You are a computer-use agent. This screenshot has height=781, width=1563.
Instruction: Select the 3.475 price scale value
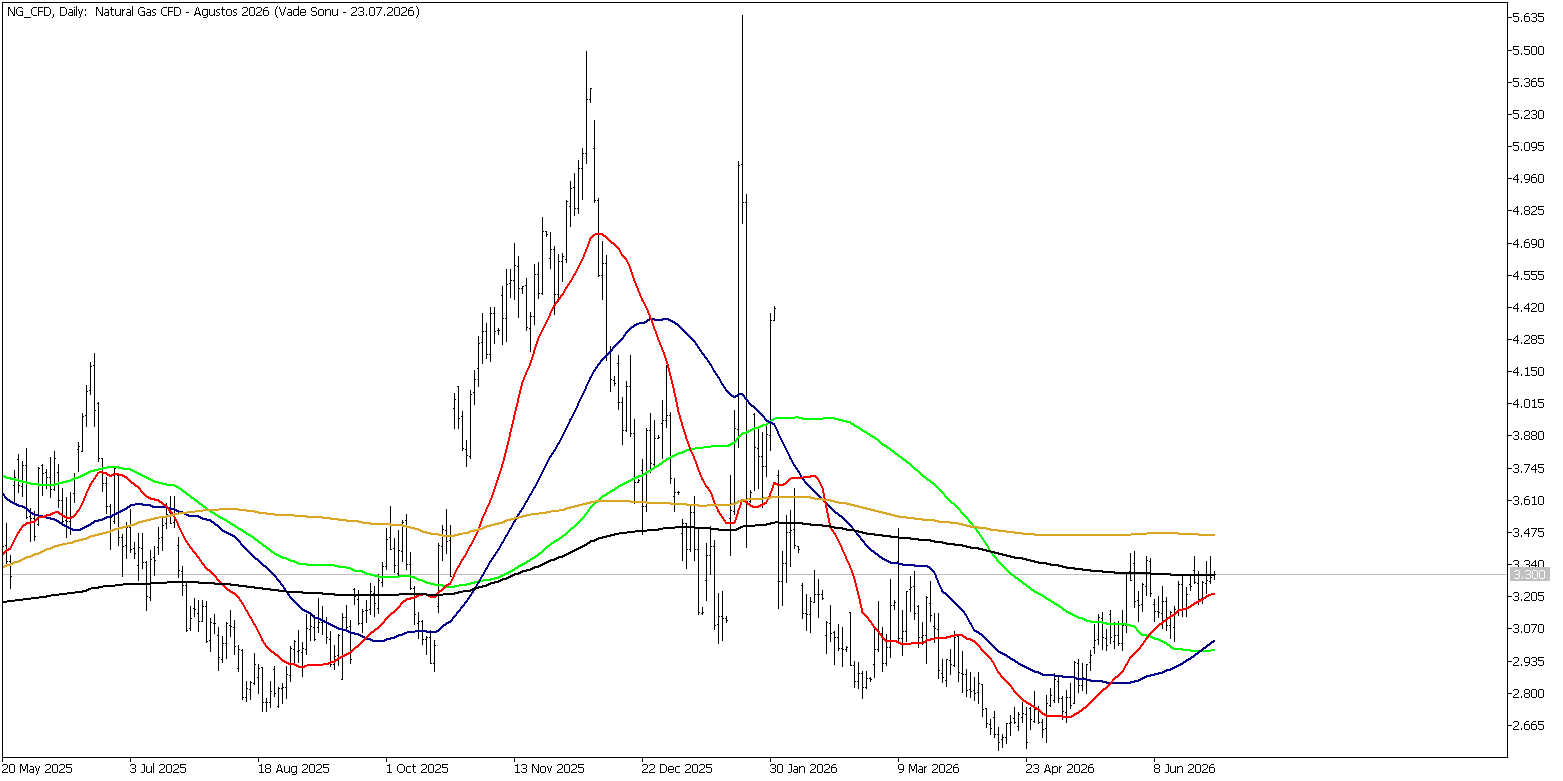click(x=1530, y=532)
